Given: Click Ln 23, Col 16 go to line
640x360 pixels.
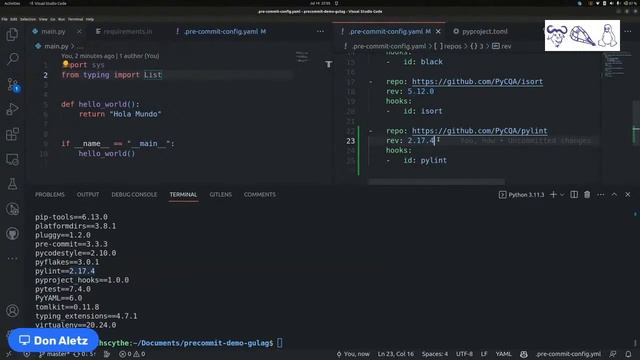Looking at the screenshot, I should coord(396,354).
